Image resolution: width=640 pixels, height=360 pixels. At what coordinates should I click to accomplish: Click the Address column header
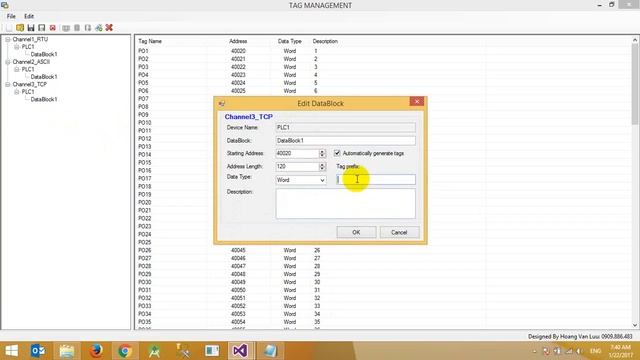238,41
